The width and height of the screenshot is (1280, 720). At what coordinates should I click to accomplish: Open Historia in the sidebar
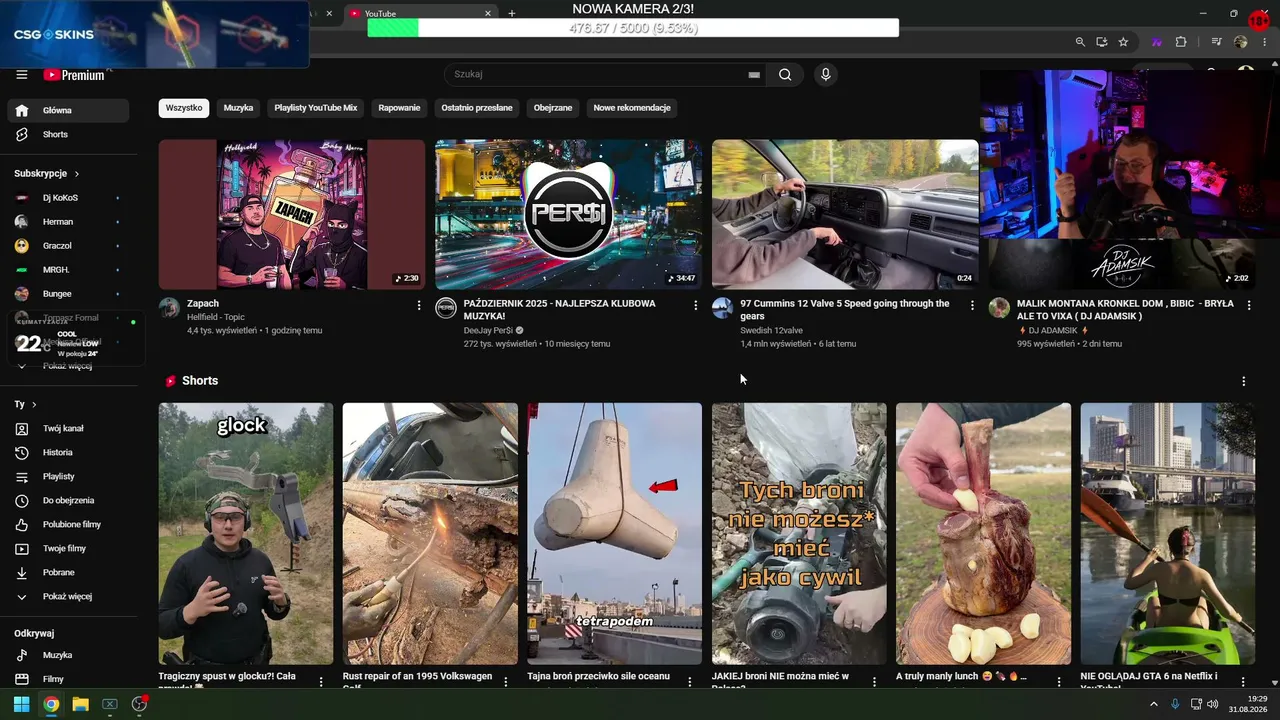pyautogui.click(x=68, y=453)
